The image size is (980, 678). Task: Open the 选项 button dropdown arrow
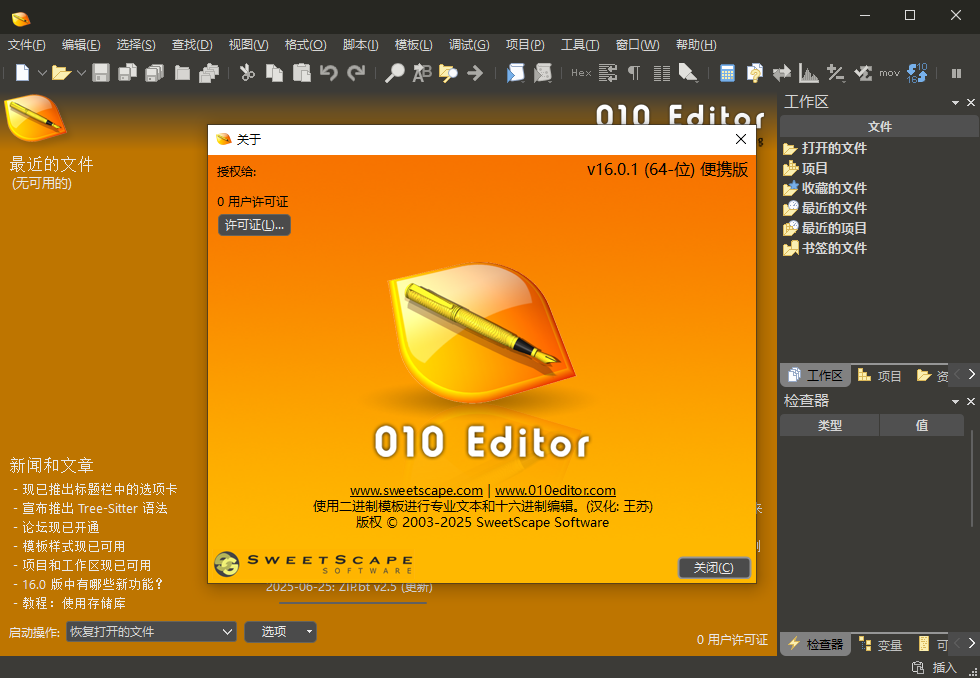click(308, 632)
